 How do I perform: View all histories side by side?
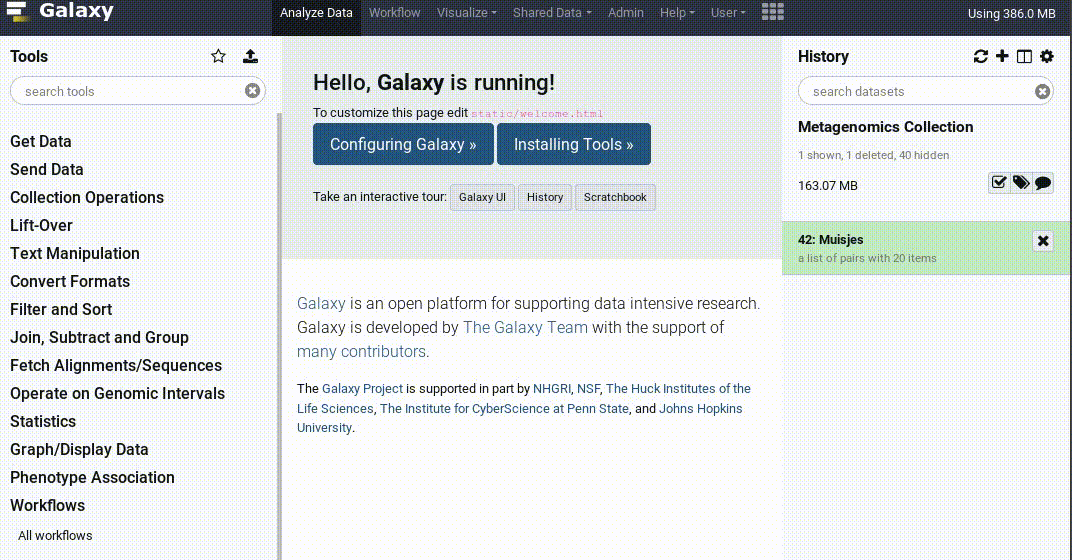point(1024,57)
